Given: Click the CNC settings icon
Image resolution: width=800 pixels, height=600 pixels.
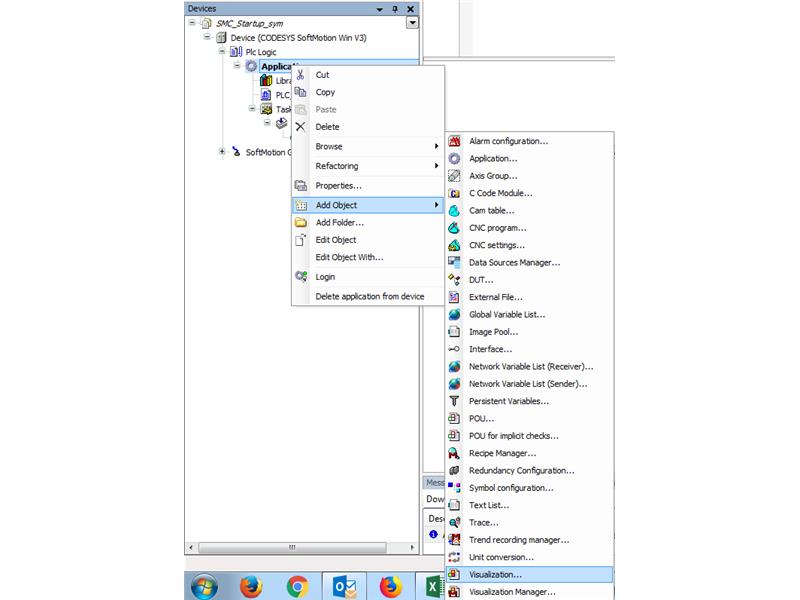Looking at the screenshot, I should click(x=454, y=245).
